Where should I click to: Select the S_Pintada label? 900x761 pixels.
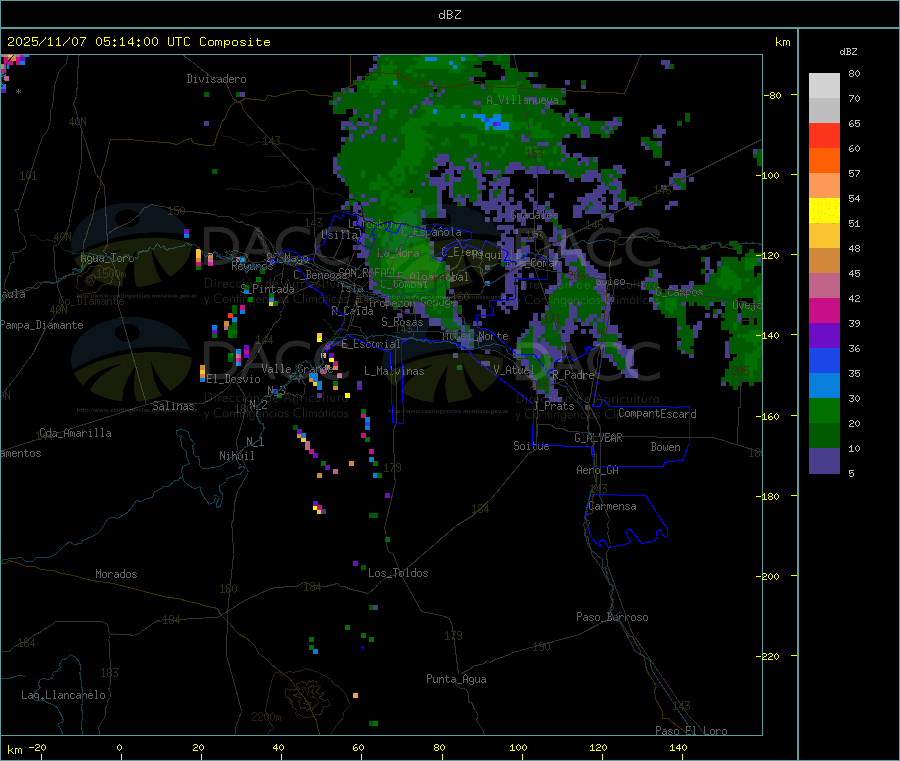(x=267, y=289)
